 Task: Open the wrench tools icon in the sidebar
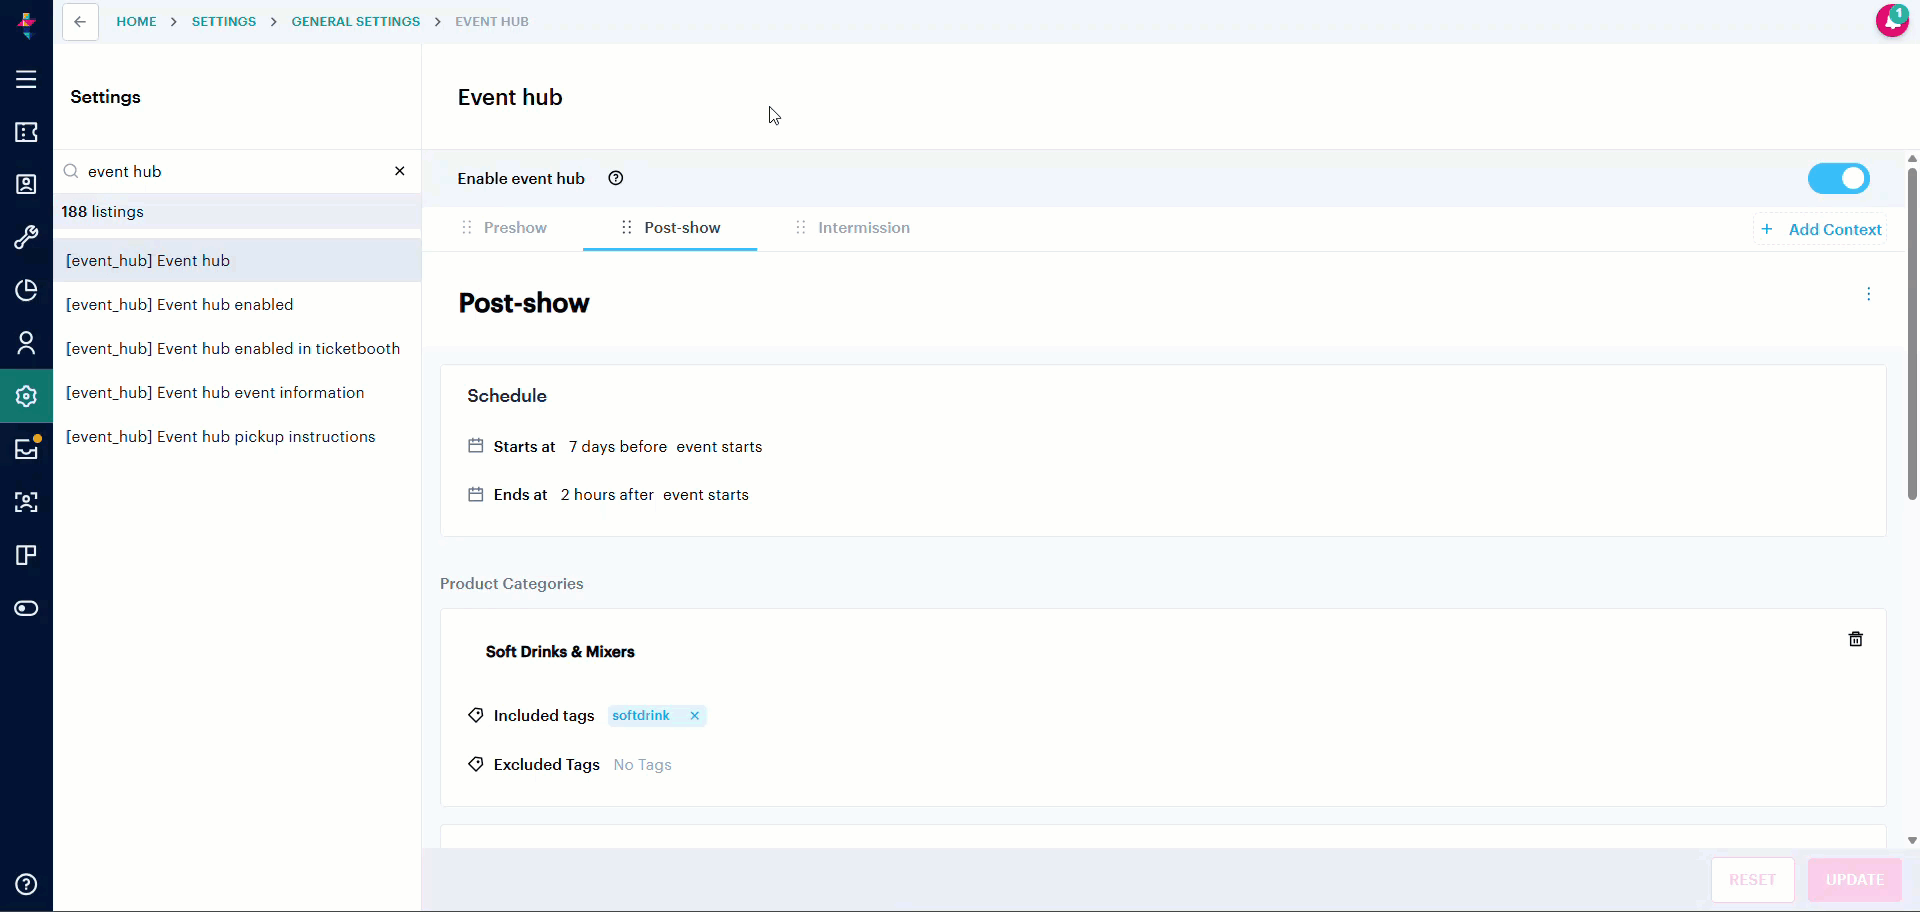tap(26, 237)
